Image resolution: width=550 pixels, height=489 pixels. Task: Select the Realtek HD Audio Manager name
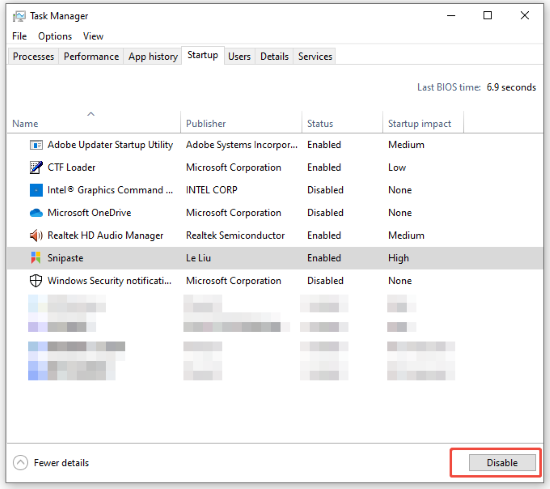(105, 235)
